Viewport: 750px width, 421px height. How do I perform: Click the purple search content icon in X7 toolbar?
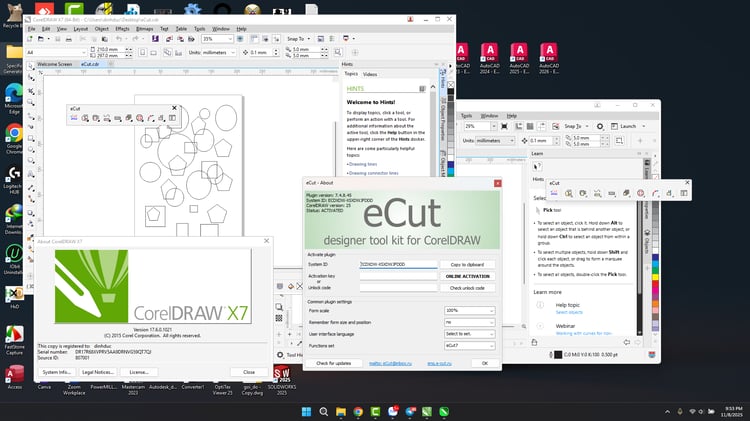[155, 39]
